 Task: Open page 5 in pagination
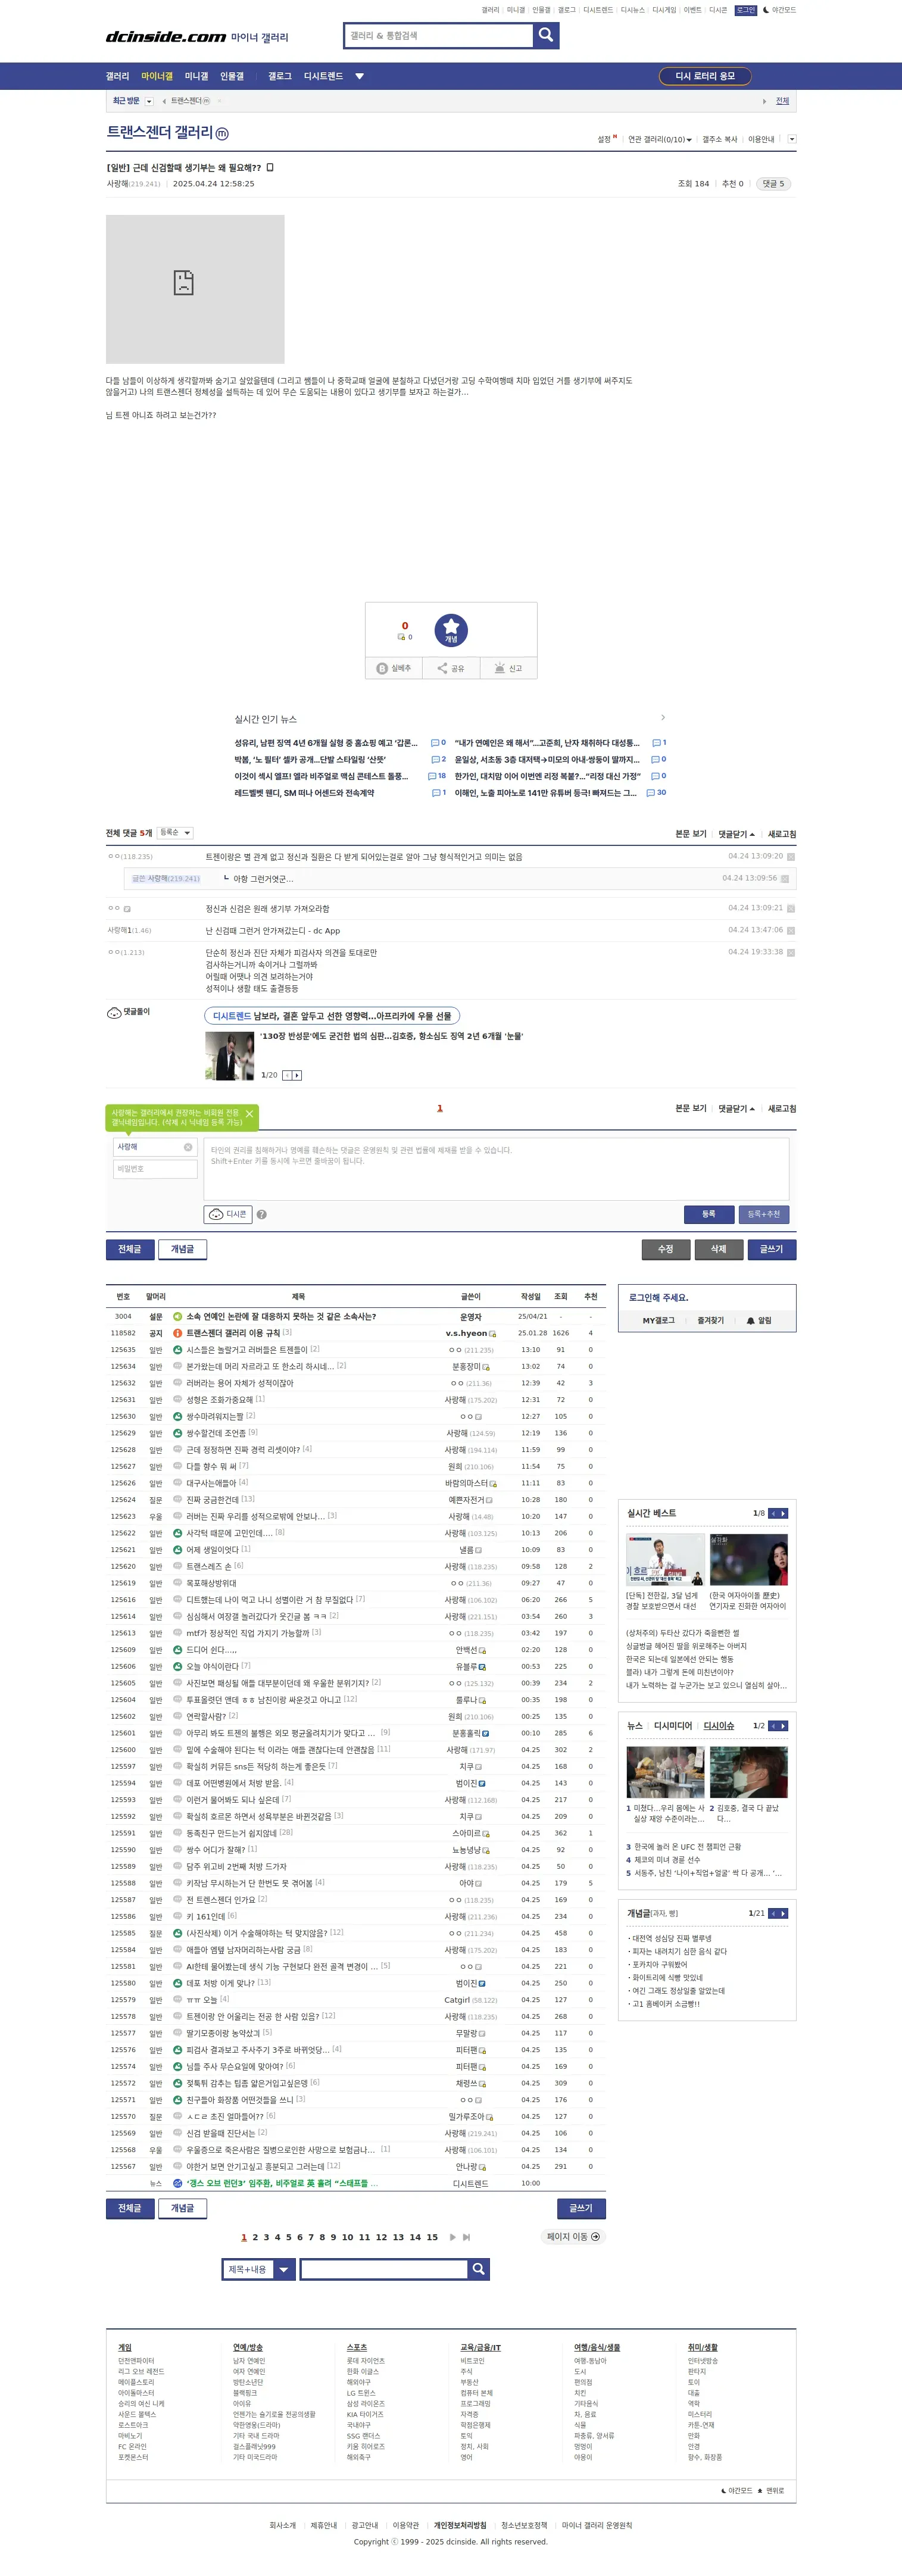(289, 2237)
